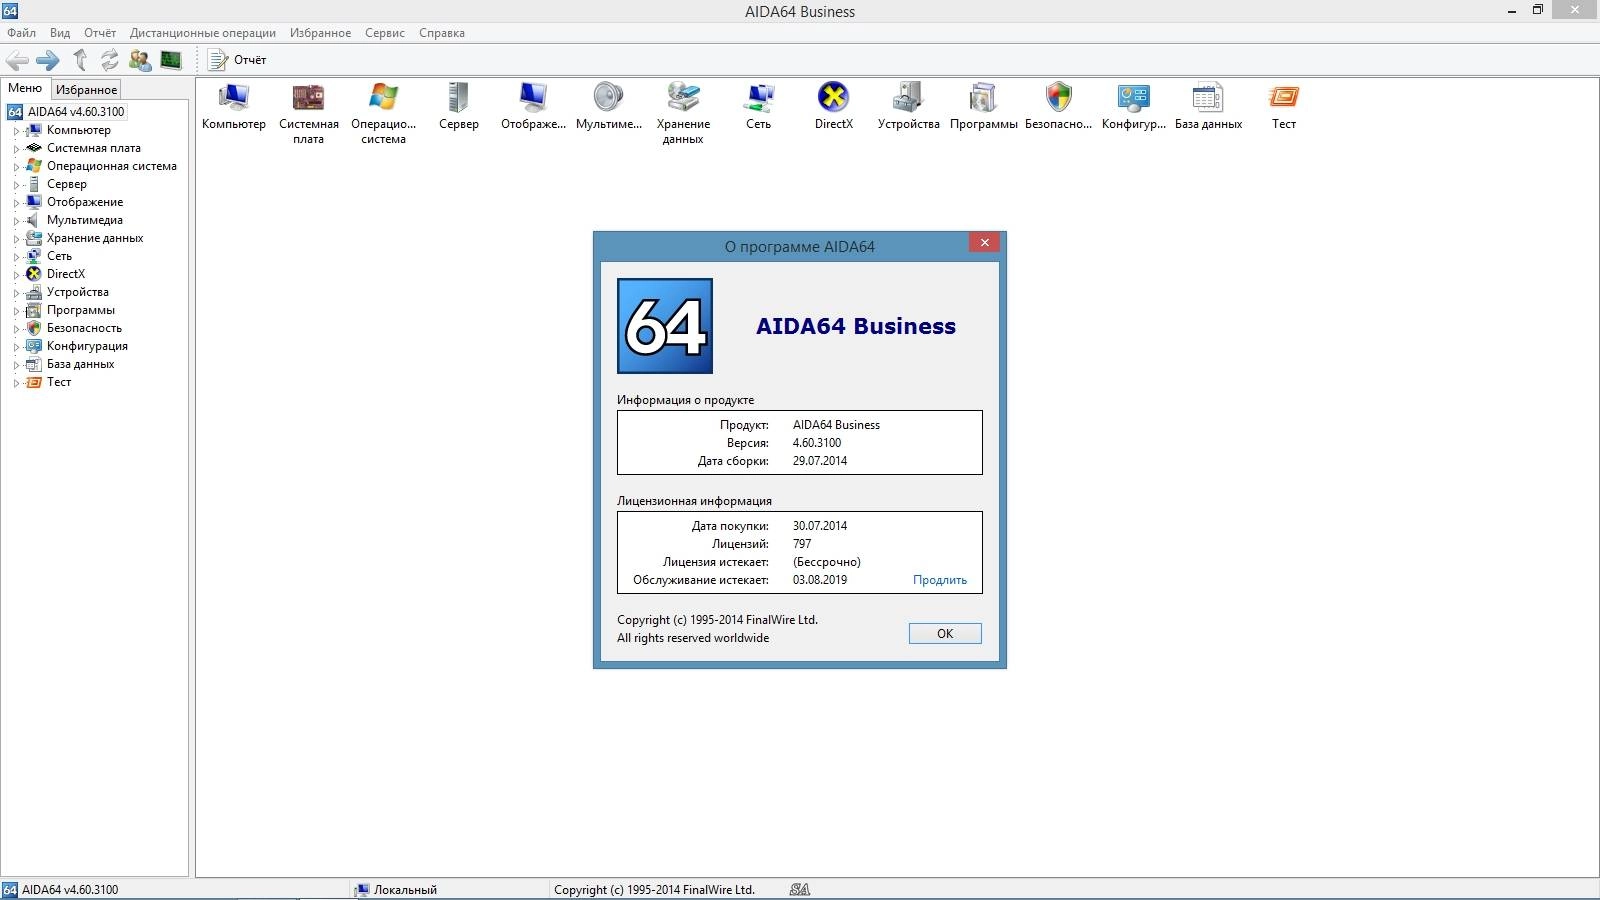Click OK in the About dialog
Screen dimensions: 1600x900
point(945,633)
